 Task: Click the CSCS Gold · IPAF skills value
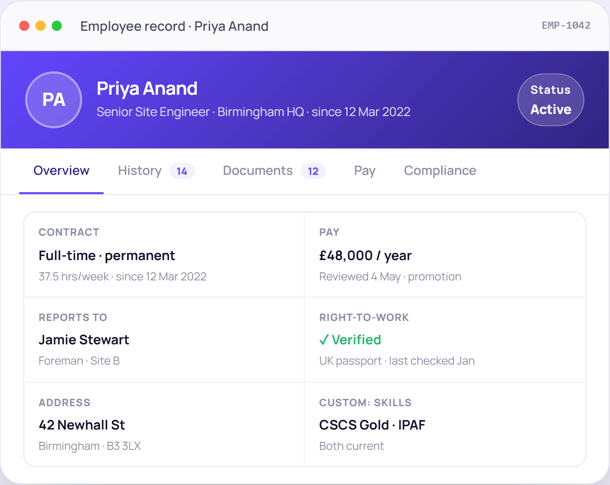(x=372, y=425)
